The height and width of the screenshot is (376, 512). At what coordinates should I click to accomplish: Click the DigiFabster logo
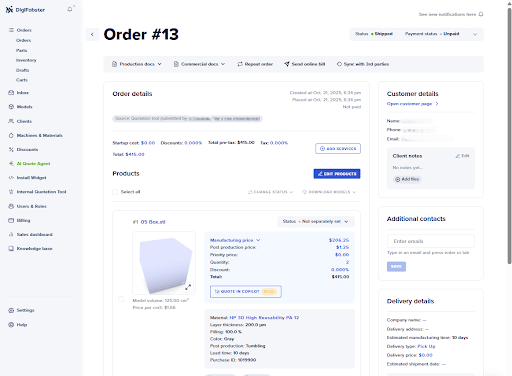coord(25,10)
